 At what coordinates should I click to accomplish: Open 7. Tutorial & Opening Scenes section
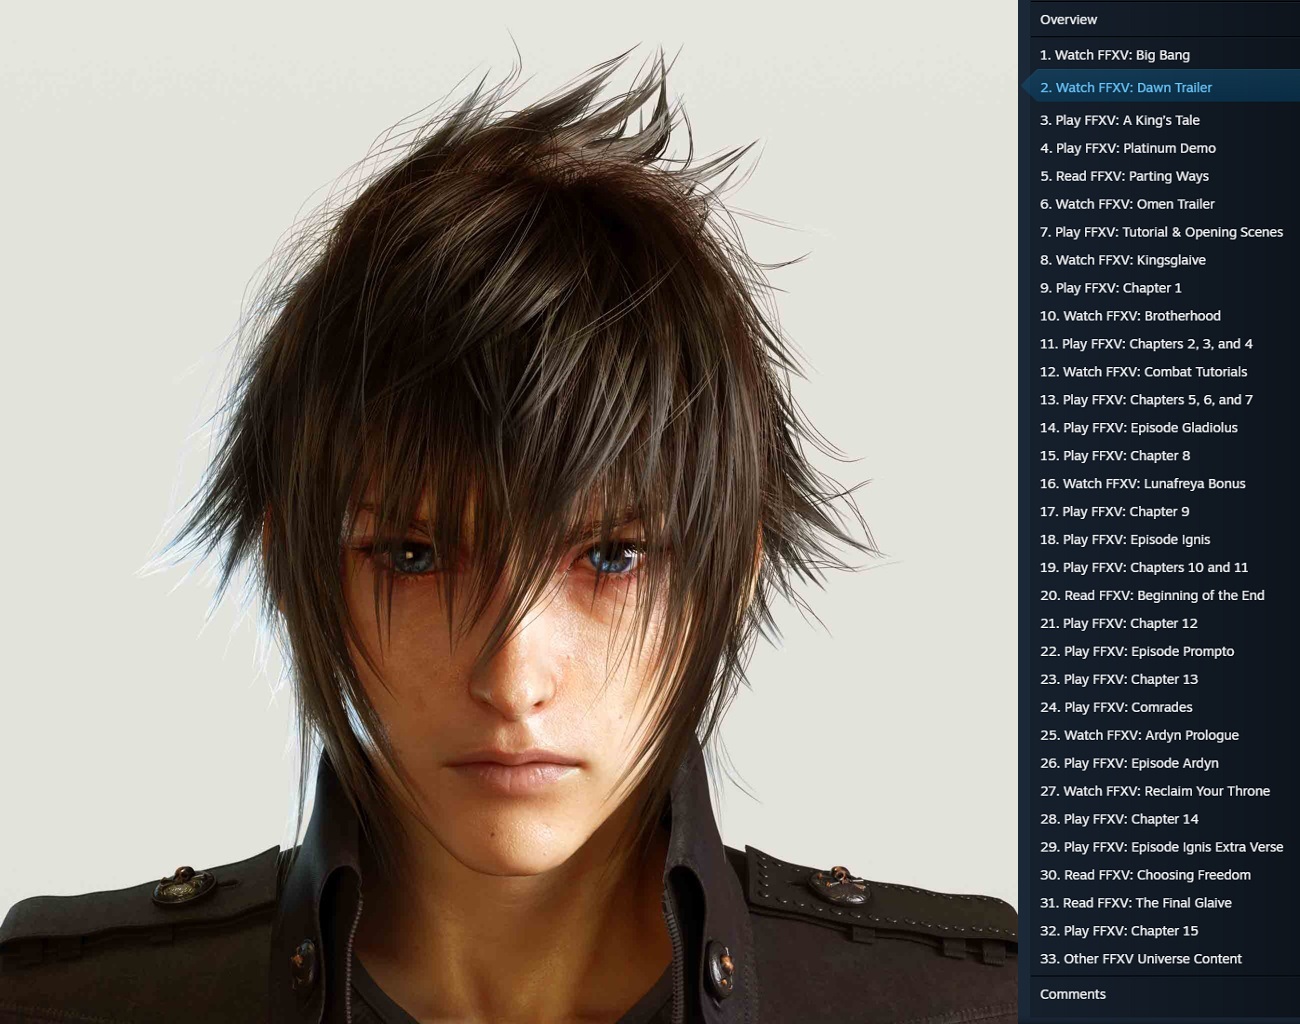pyautogui.click(x=1161, y=232)
